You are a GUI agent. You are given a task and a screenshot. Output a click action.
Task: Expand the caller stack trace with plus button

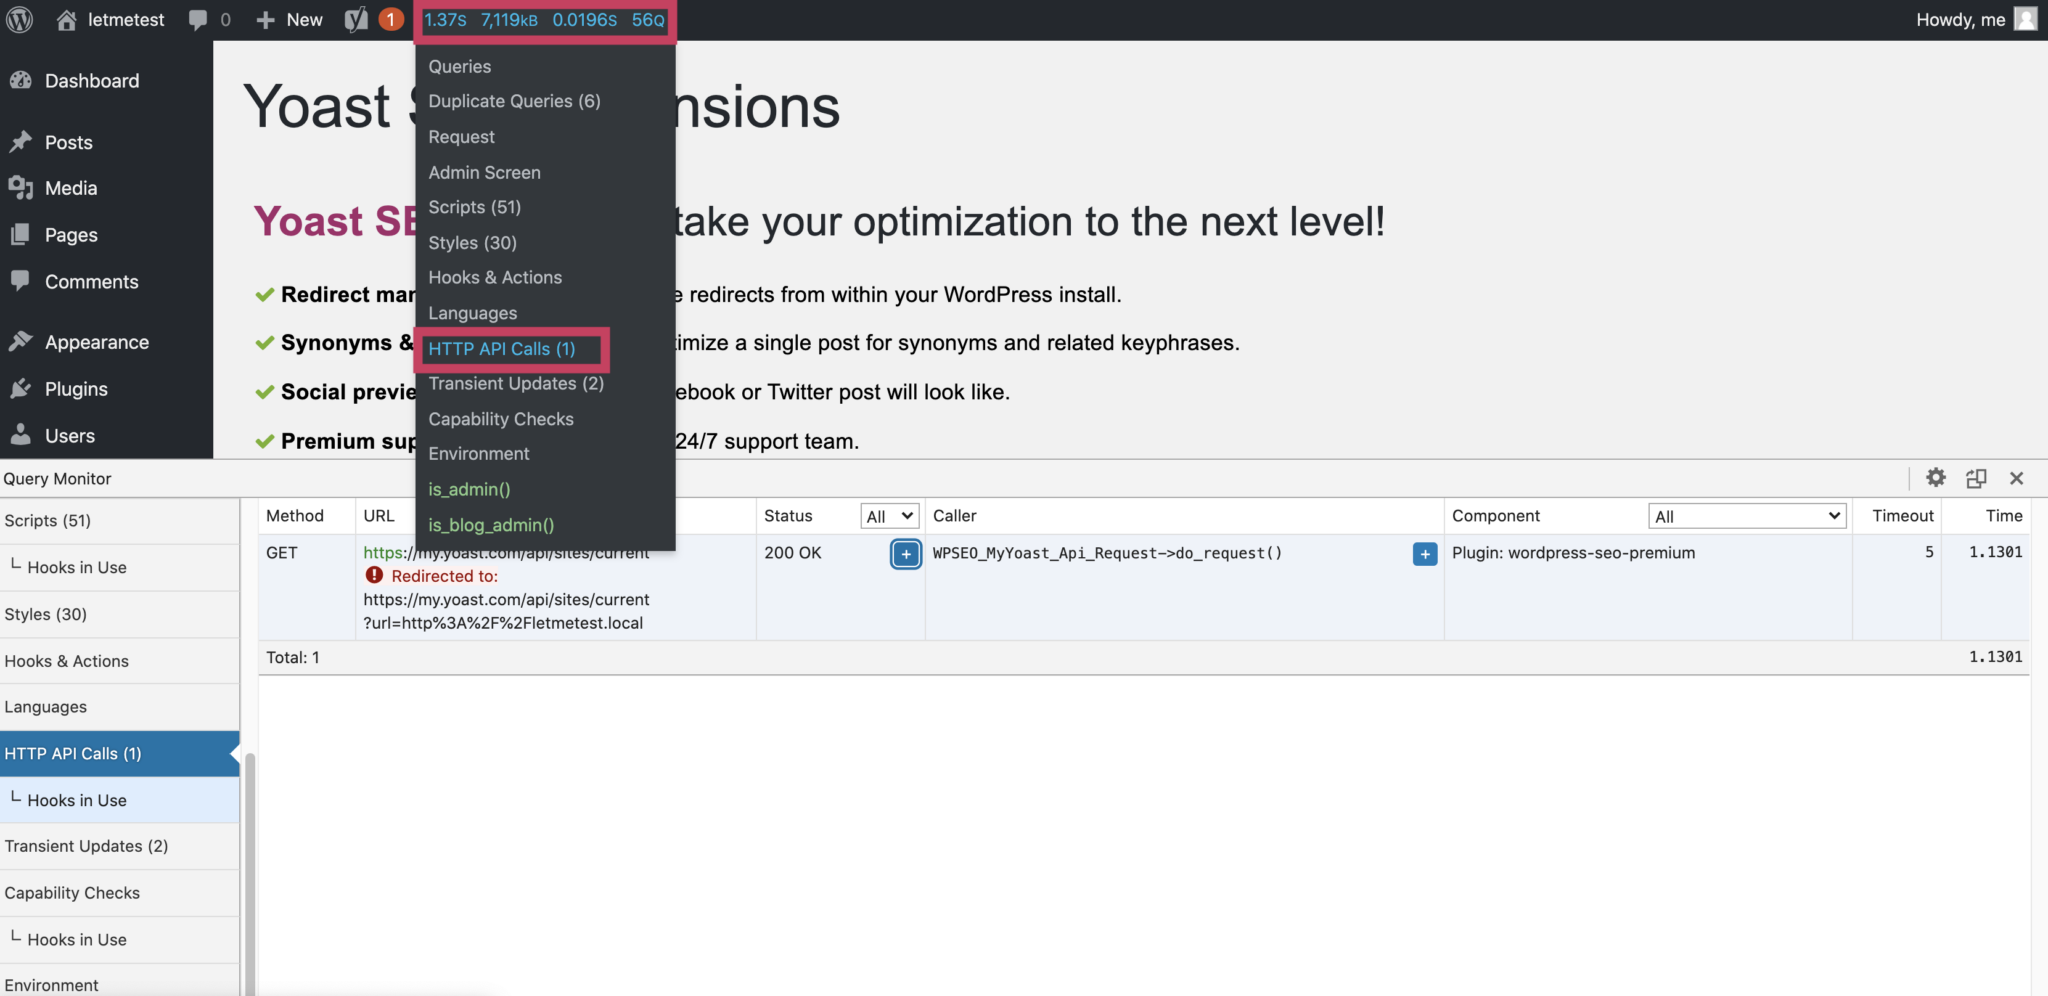tap(905, 554)
